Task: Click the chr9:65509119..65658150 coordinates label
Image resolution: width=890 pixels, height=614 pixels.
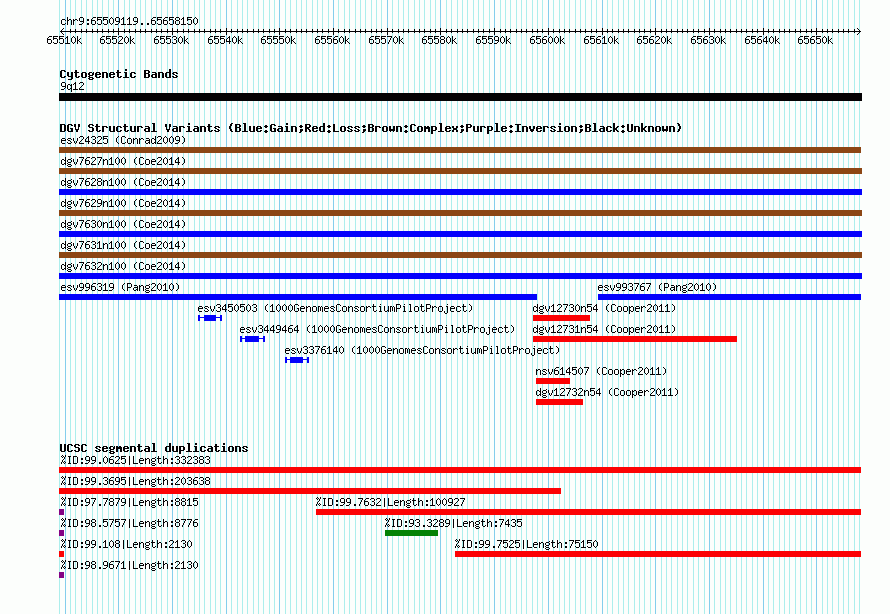Action: [x=129, y=21]
